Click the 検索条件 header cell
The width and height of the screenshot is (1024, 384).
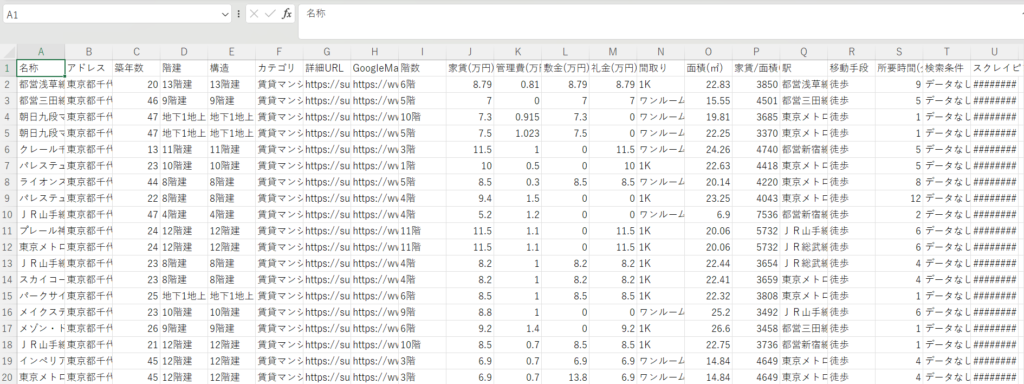(x=947, y=68)
